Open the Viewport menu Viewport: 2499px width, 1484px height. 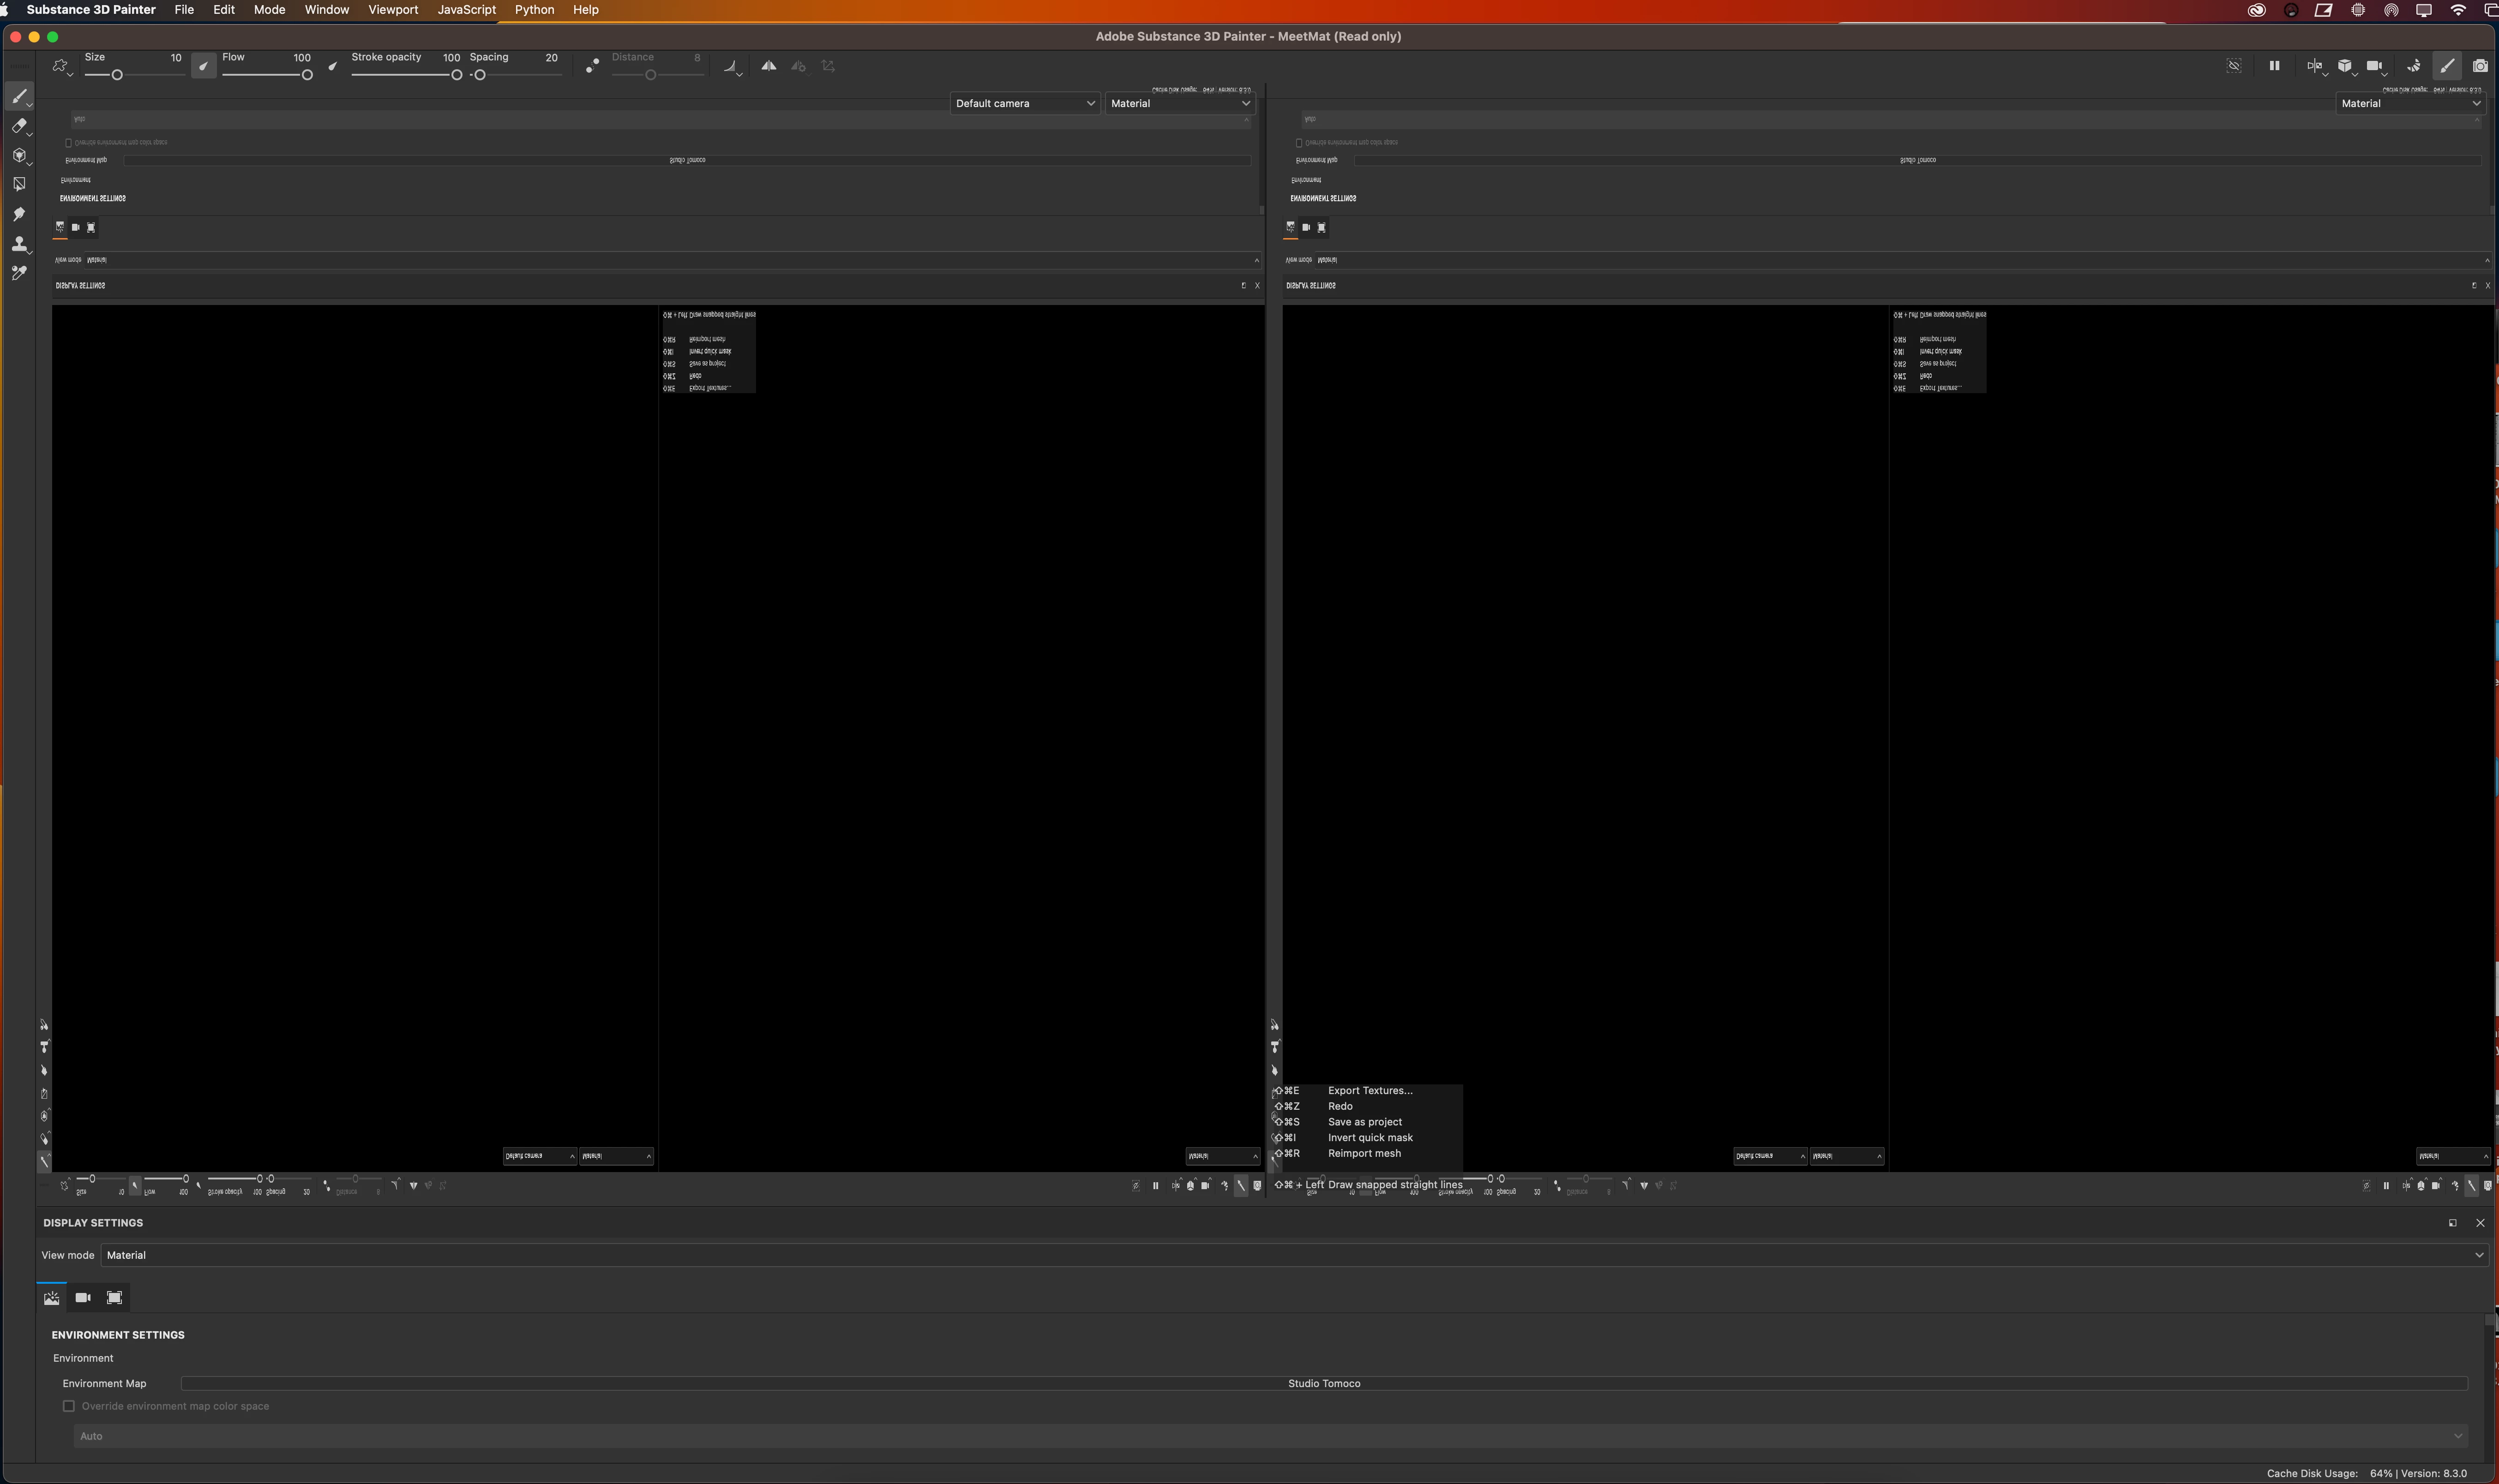coord(393,10)
